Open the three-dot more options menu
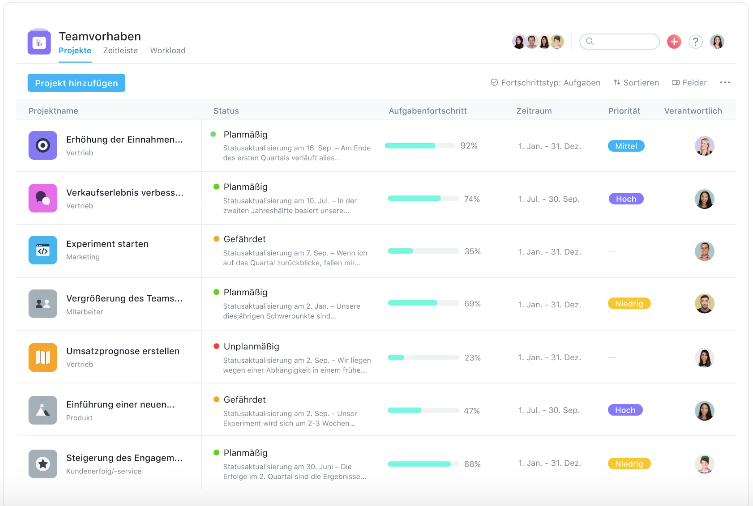The image size is (753, 506). coord(725,82)
